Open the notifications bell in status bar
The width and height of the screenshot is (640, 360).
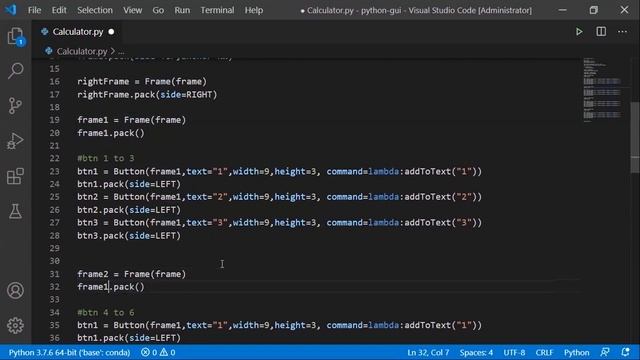click(x=625, y=352)
